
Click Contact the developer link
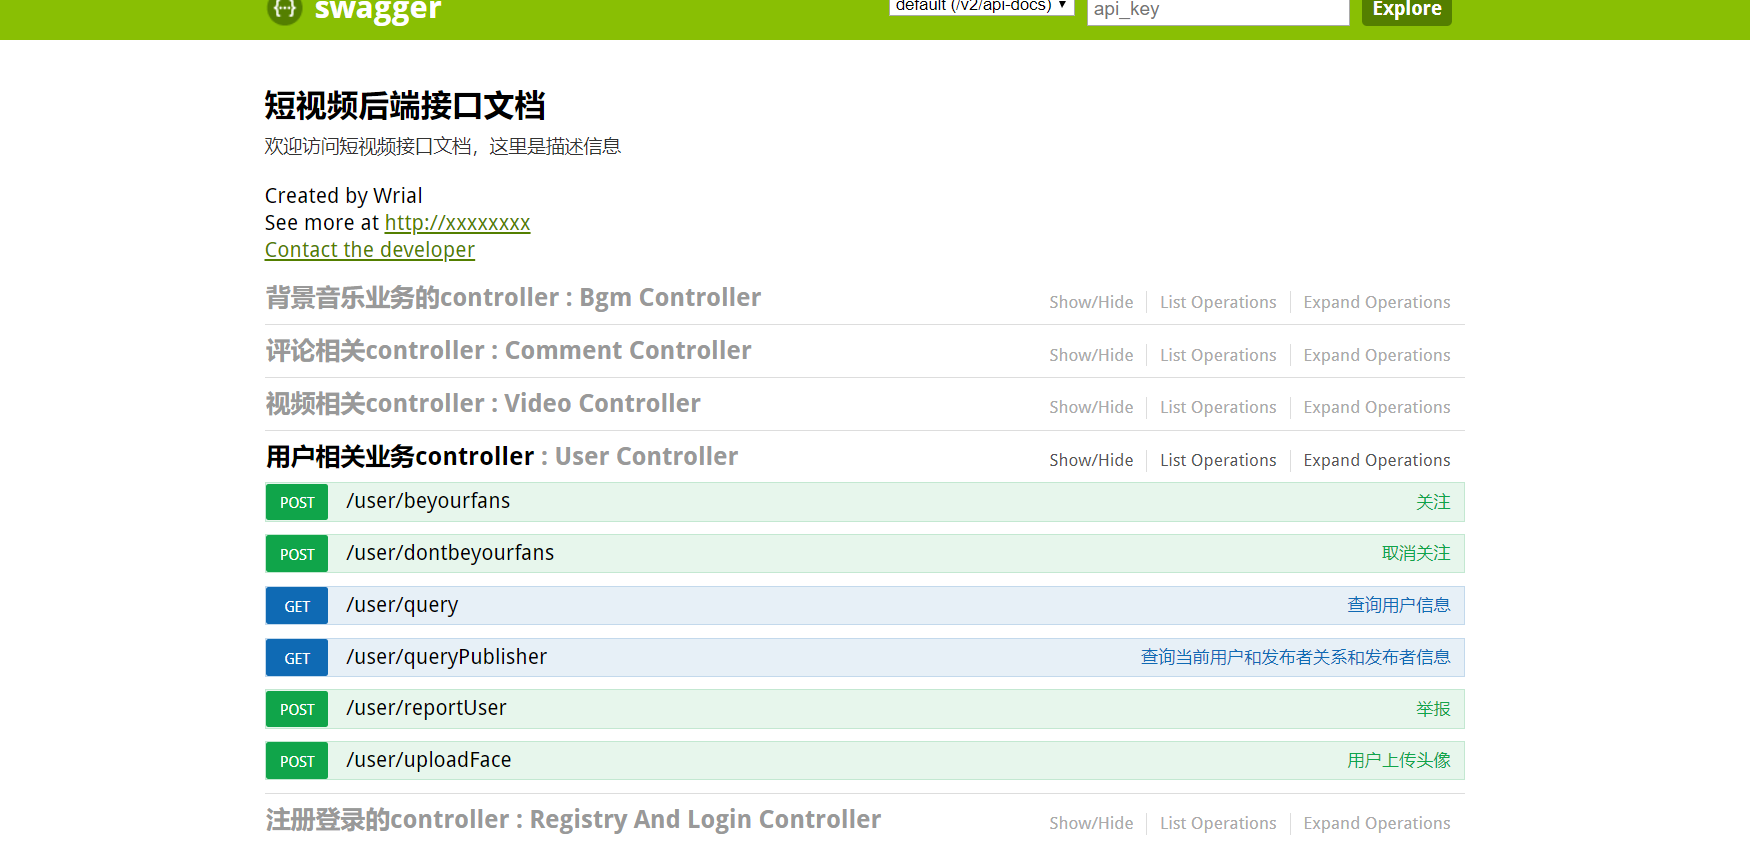[369, 250]
